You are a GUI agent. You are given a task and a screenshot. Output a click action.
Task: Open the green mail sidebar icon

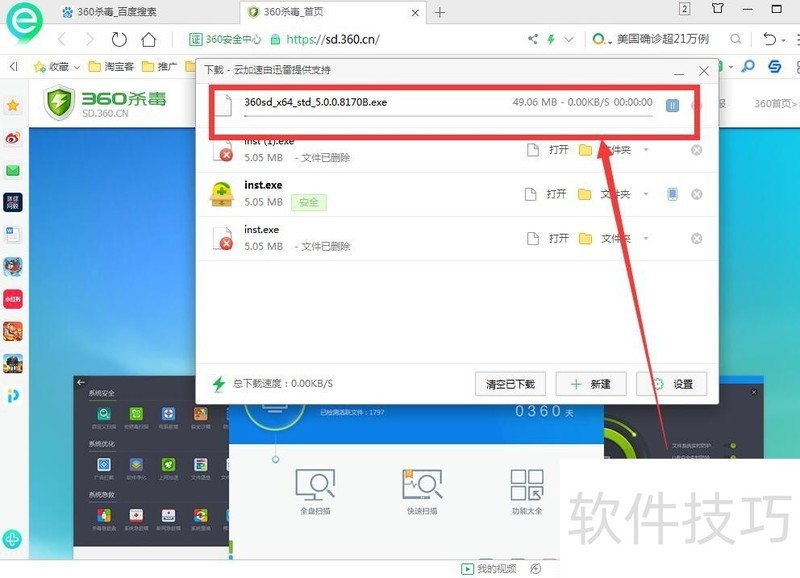[13, 170]
